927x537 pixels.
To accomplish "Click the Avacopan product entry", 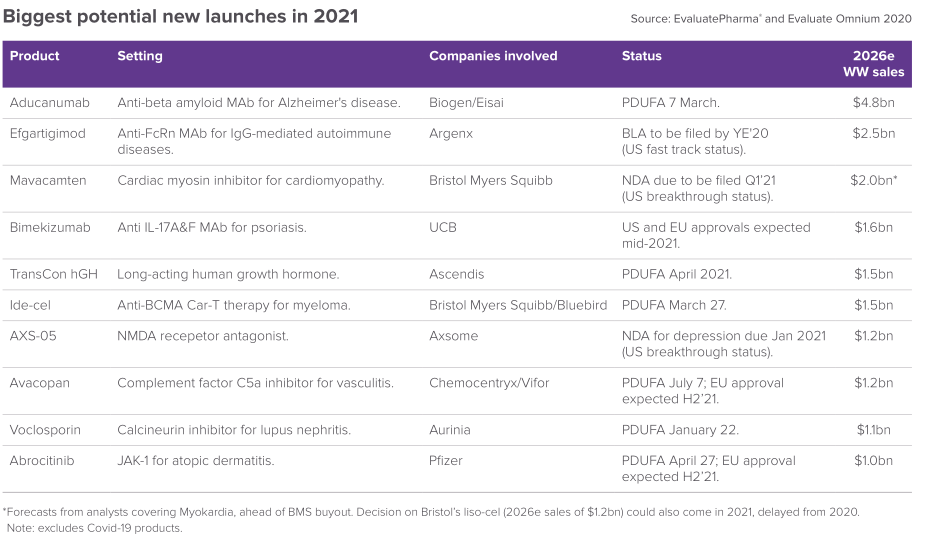I will click(41, 383).
